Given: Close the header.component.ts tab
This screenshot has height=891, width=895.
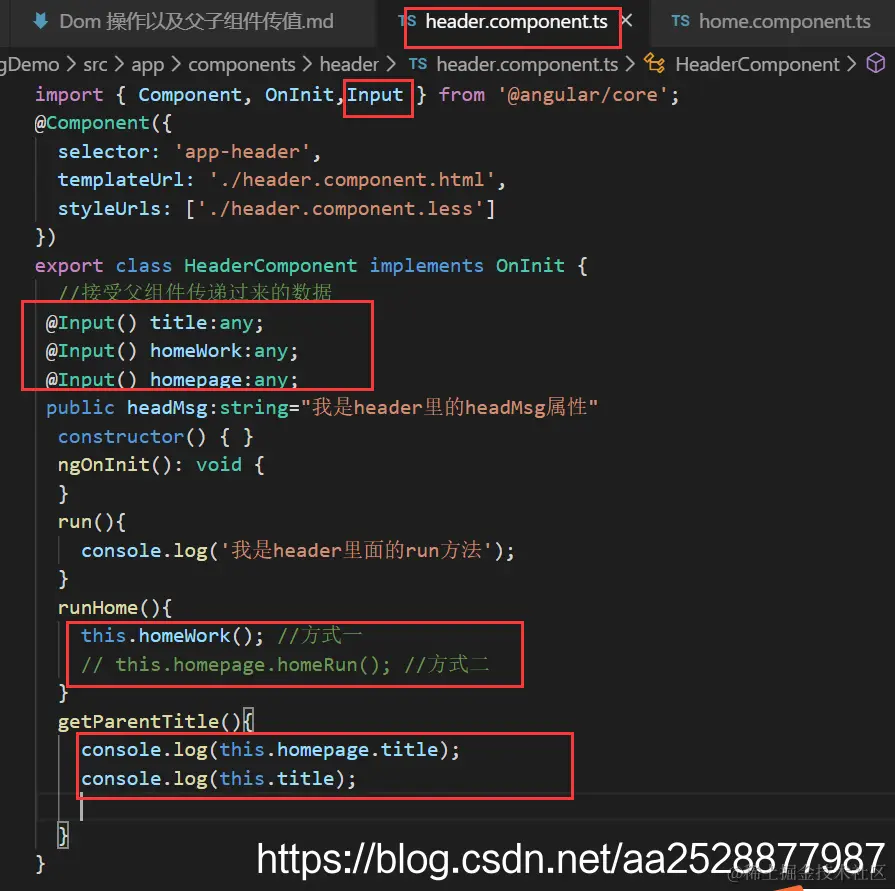Looking at the screenshot, I should (627, 21).
